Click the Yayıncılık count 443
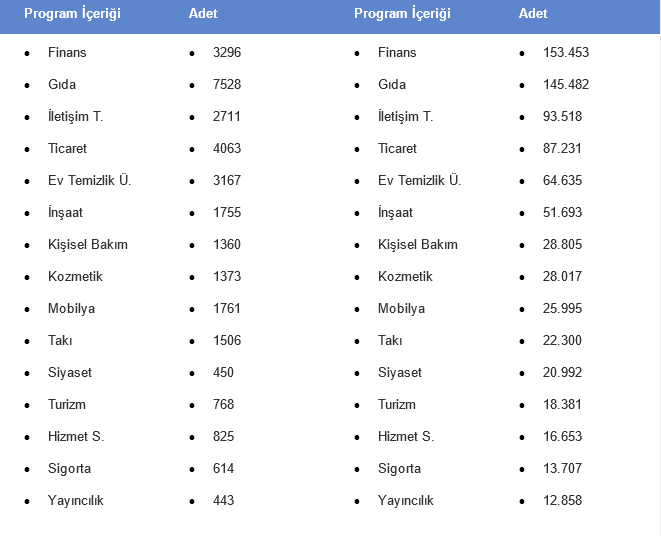 coord(223,500)
